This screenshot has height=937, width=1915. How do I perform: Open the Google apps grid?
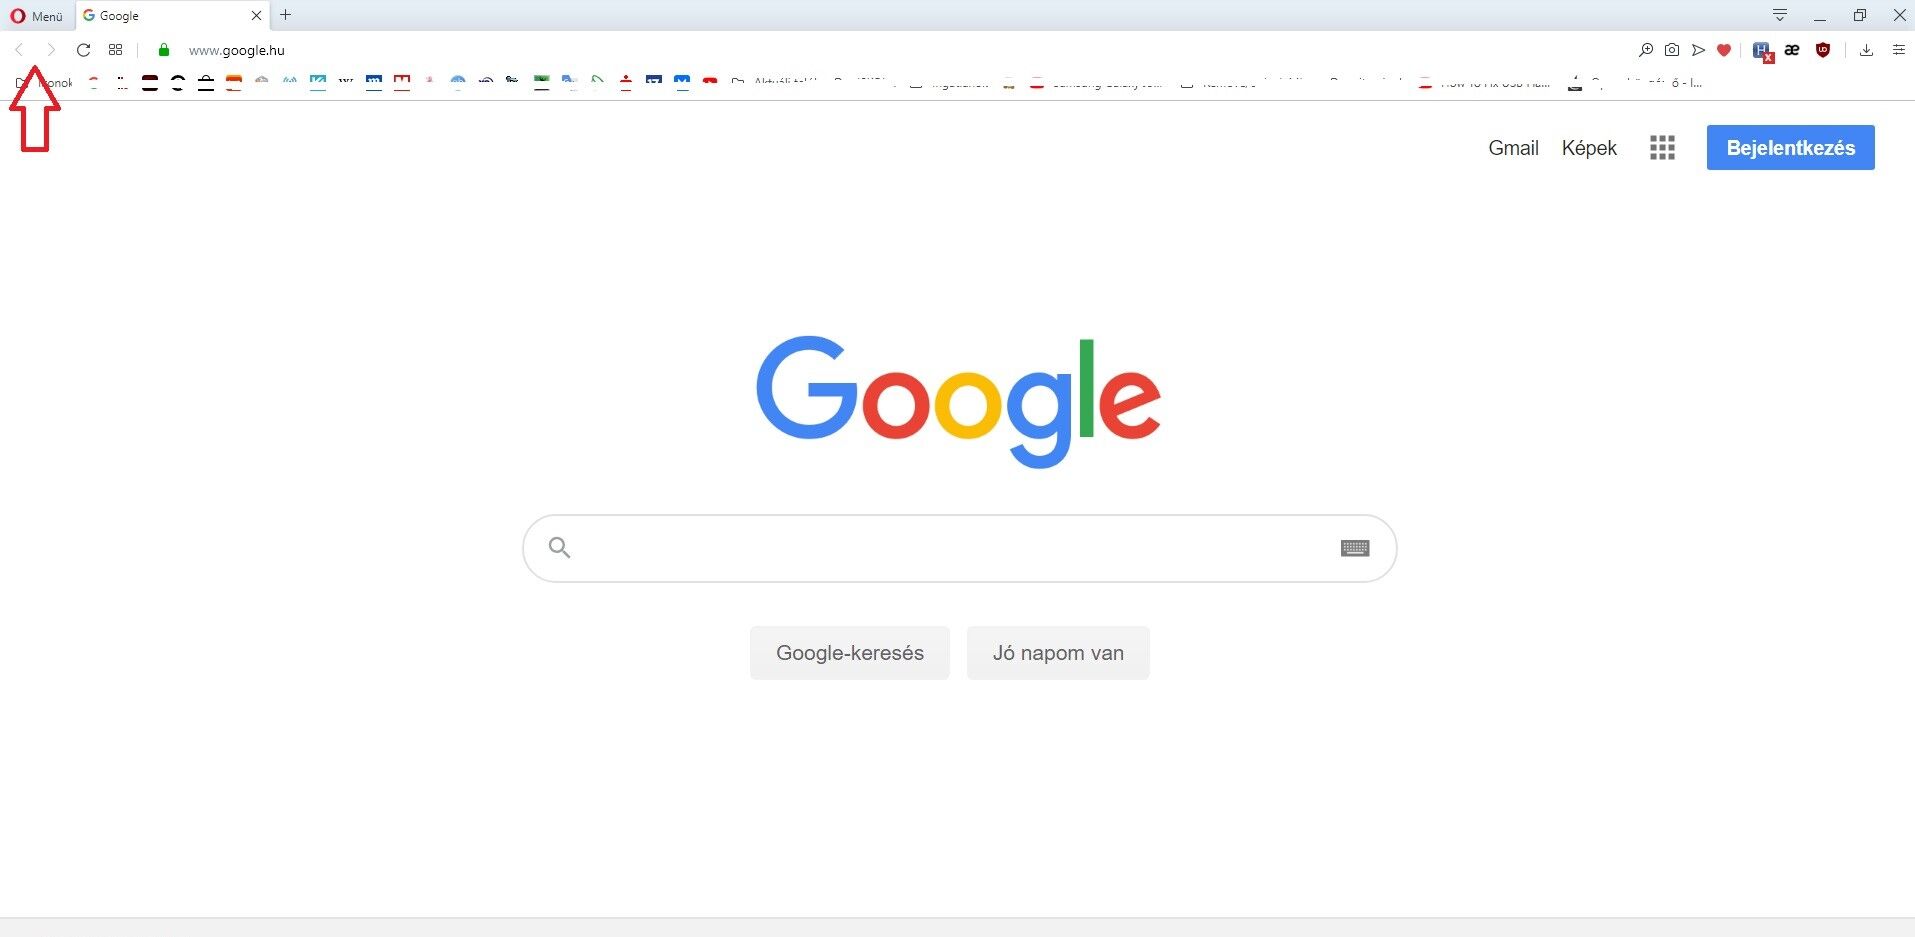pos(1662,148)
